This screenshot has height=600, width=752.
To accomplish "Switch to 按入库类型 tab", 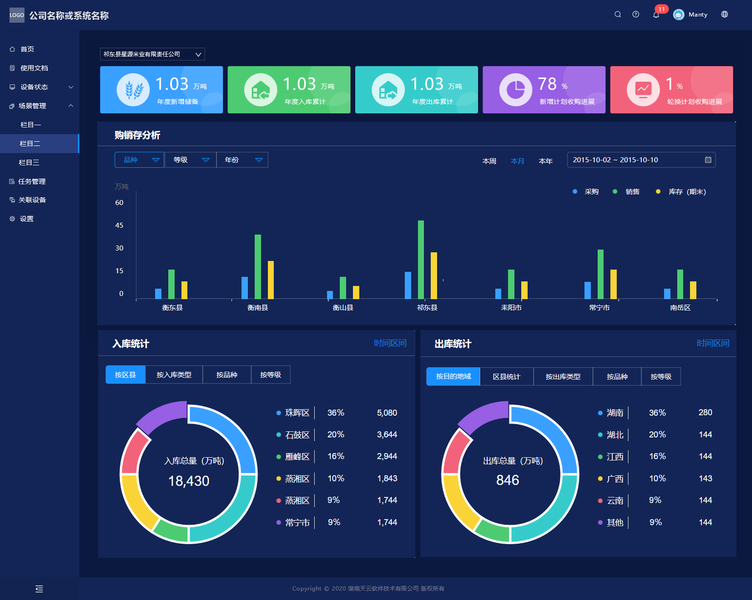I will click(174, 375).
